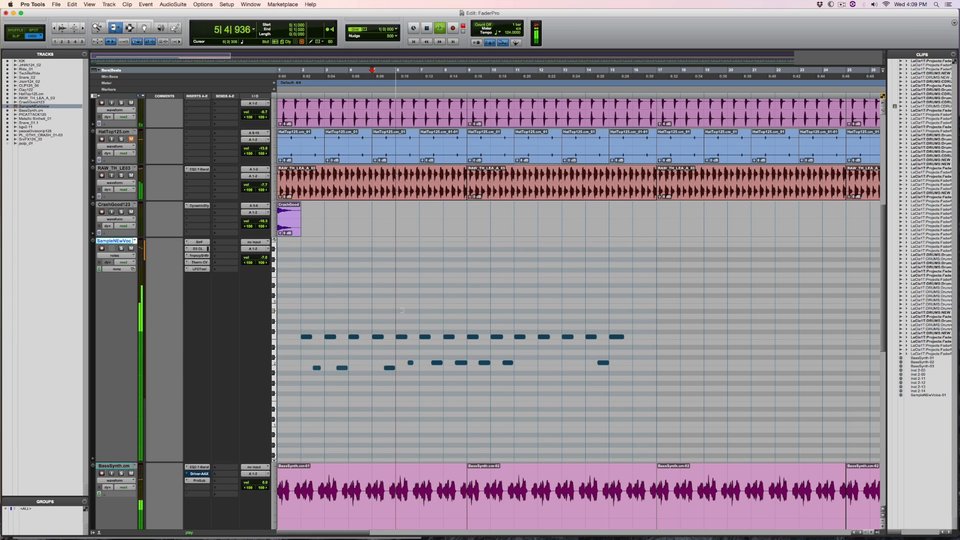Record-enable the RAW_TH_LE03 track
960x540 pixels.
coord(102,175)
